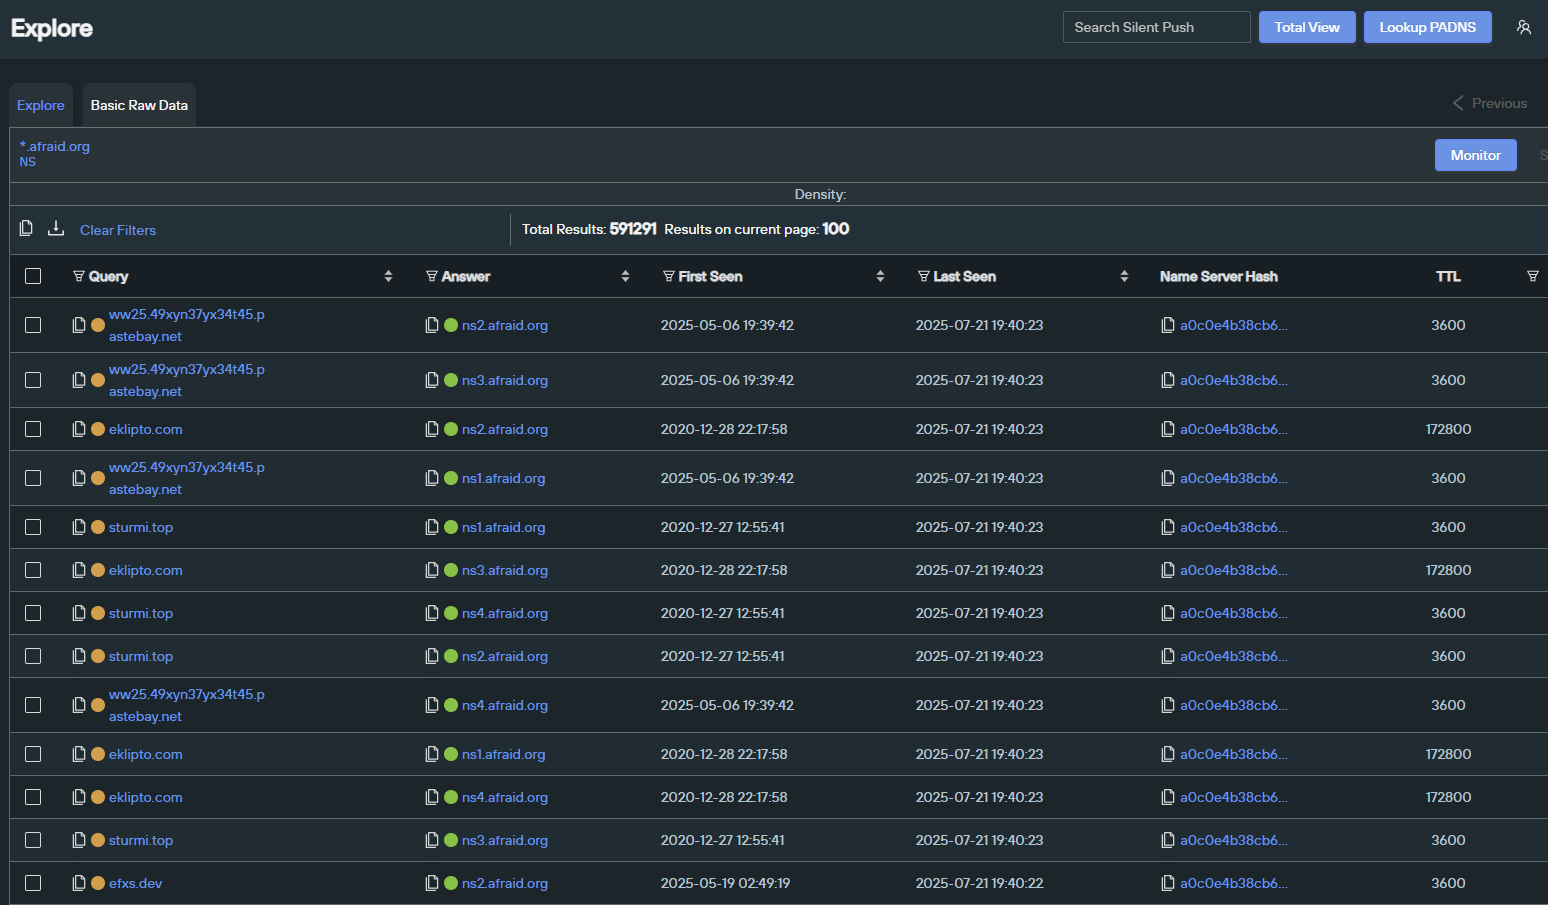Click the download results icon
This screenshot has height=905, width=1548.
point(56,229)
